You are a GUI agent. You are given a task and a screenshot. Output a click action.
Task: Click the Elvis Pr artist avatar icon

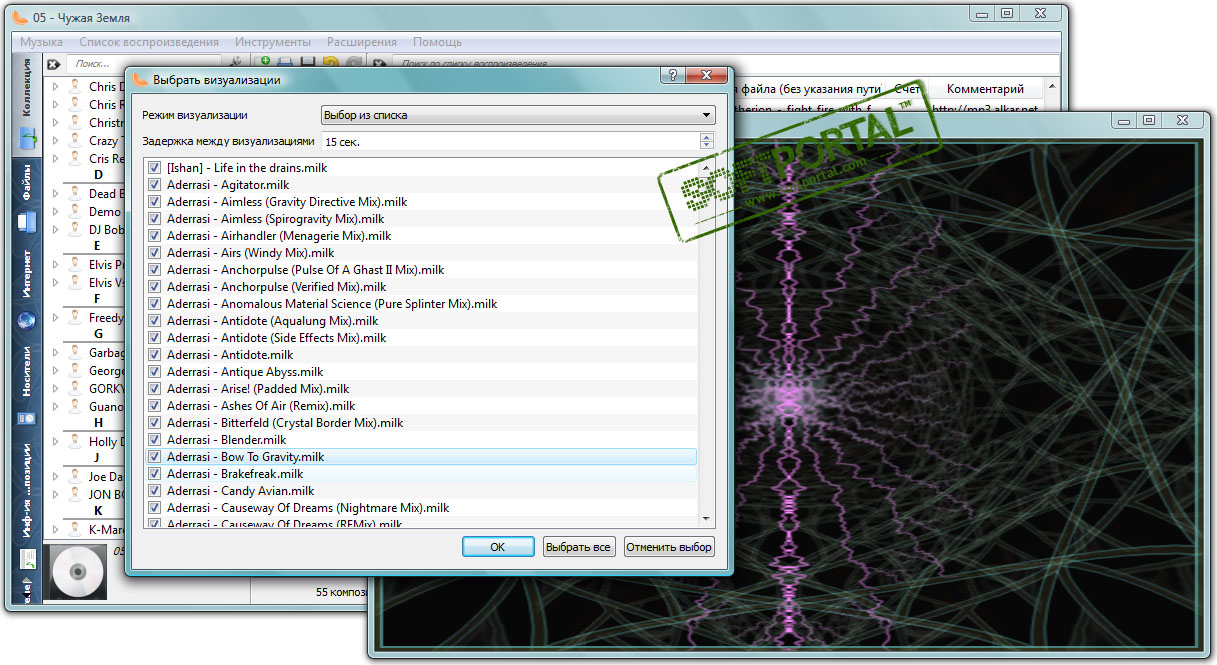coord(75,265)
